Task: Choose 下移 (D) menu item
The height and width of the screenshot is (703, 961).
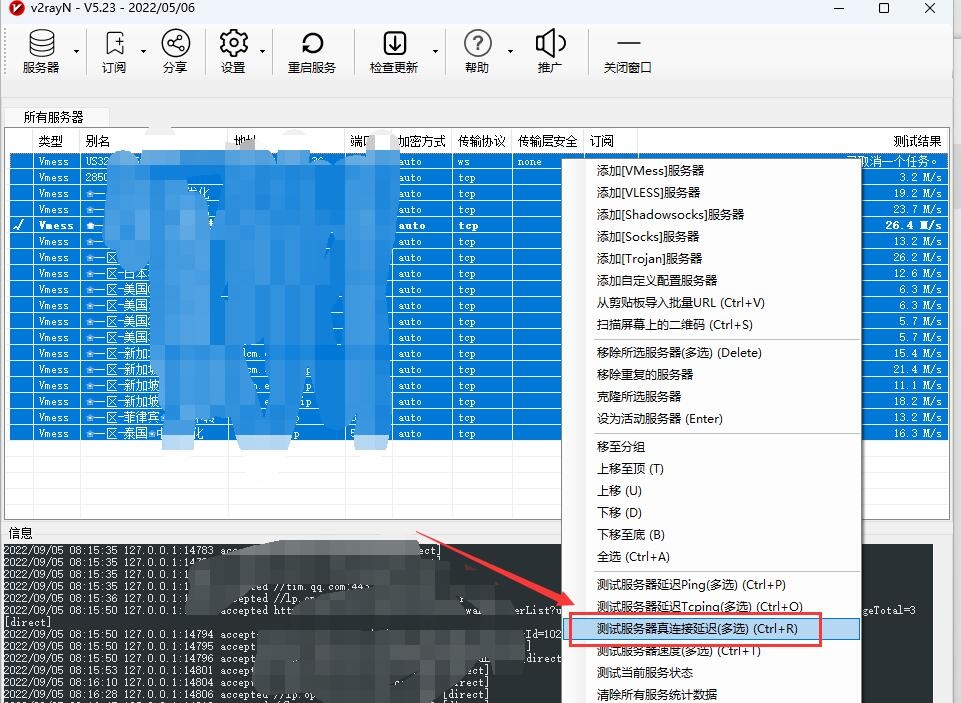Action: pyautogui.click(x=619, y=513)
